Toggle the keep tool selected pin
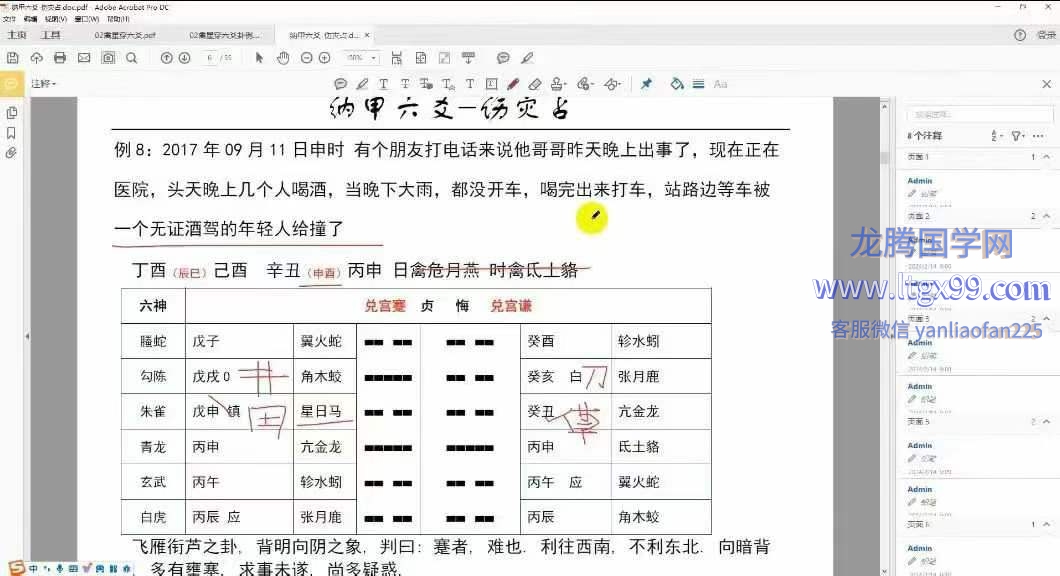This screenshot has height=576, width=1060. click(646, 84)
